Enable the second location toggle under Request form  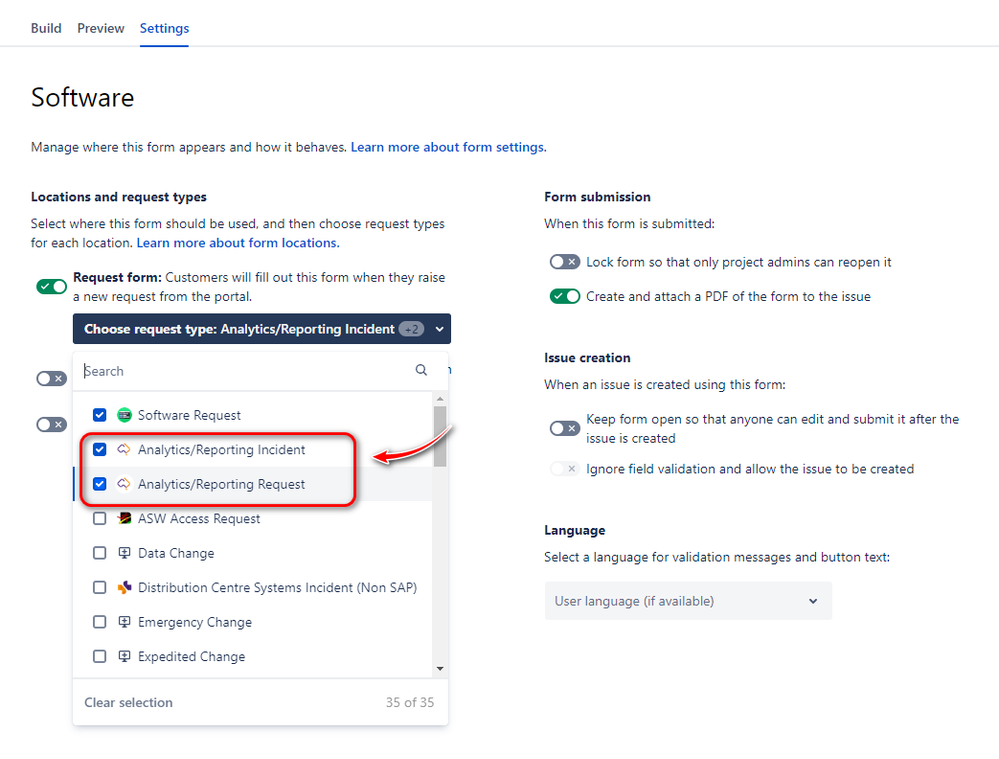(52, 379)
